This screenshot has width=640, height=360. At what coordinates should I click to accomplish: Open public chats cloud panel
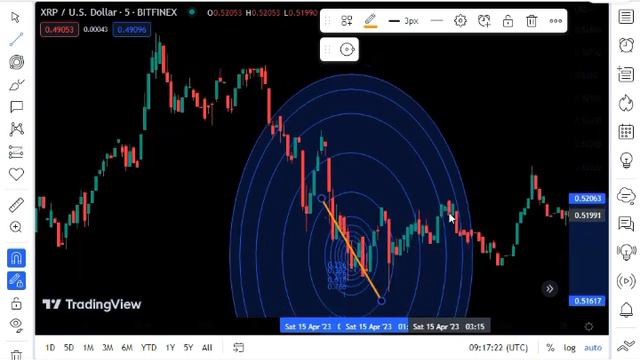pyautogui.click(x=626, y=196)
